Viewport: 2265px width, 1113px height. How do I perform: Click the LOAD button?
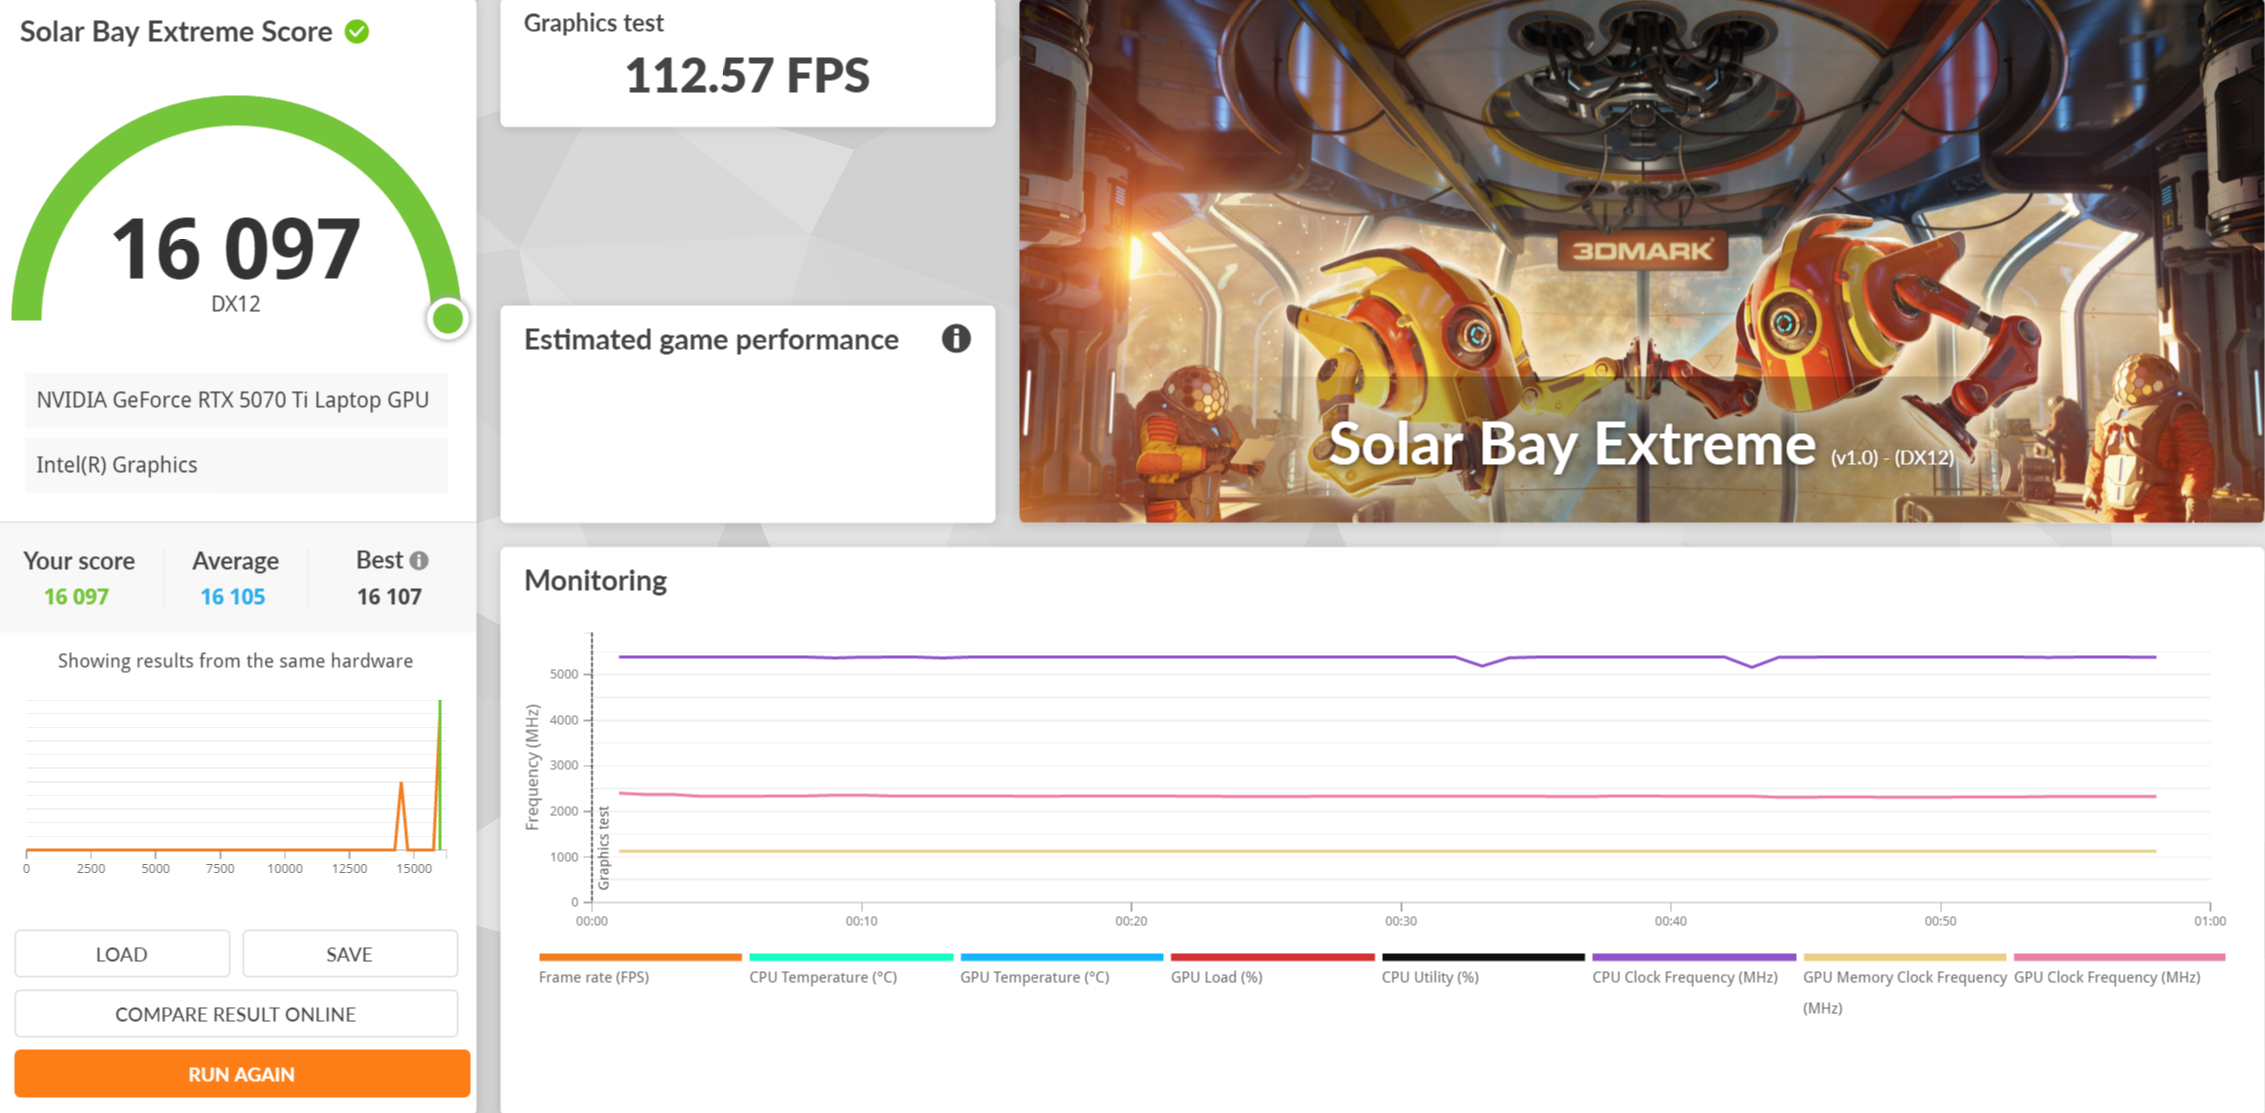pyautogui.click(x=122, y=954)
